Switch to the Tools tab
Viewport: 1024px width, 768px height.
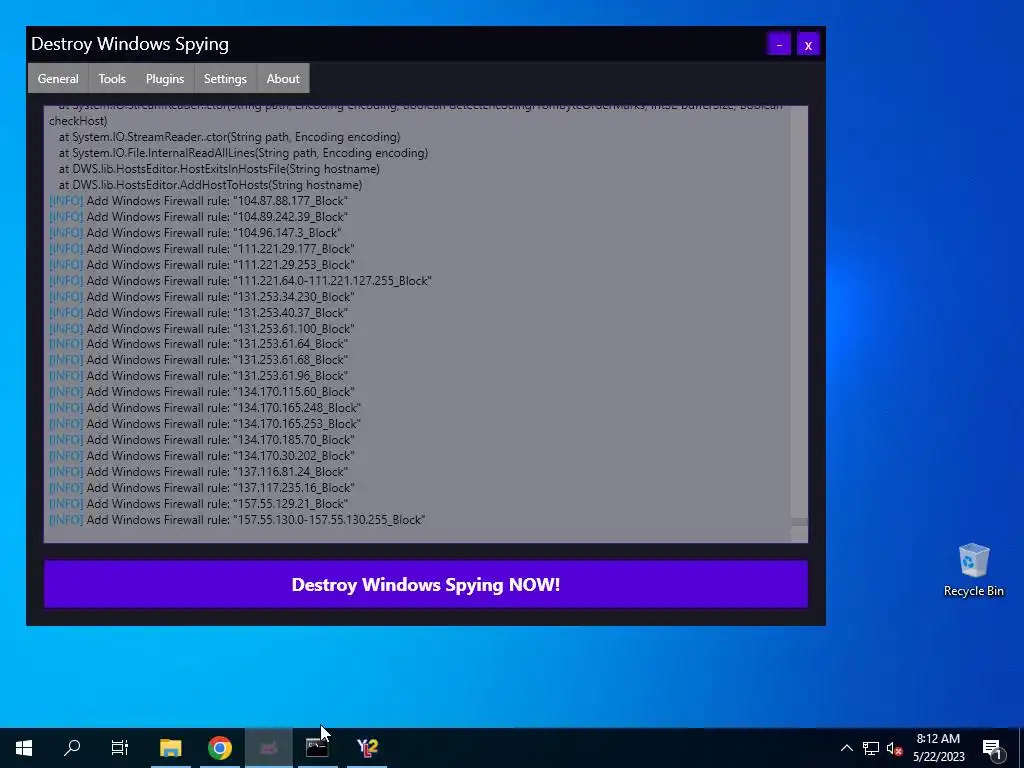(112, 78)
